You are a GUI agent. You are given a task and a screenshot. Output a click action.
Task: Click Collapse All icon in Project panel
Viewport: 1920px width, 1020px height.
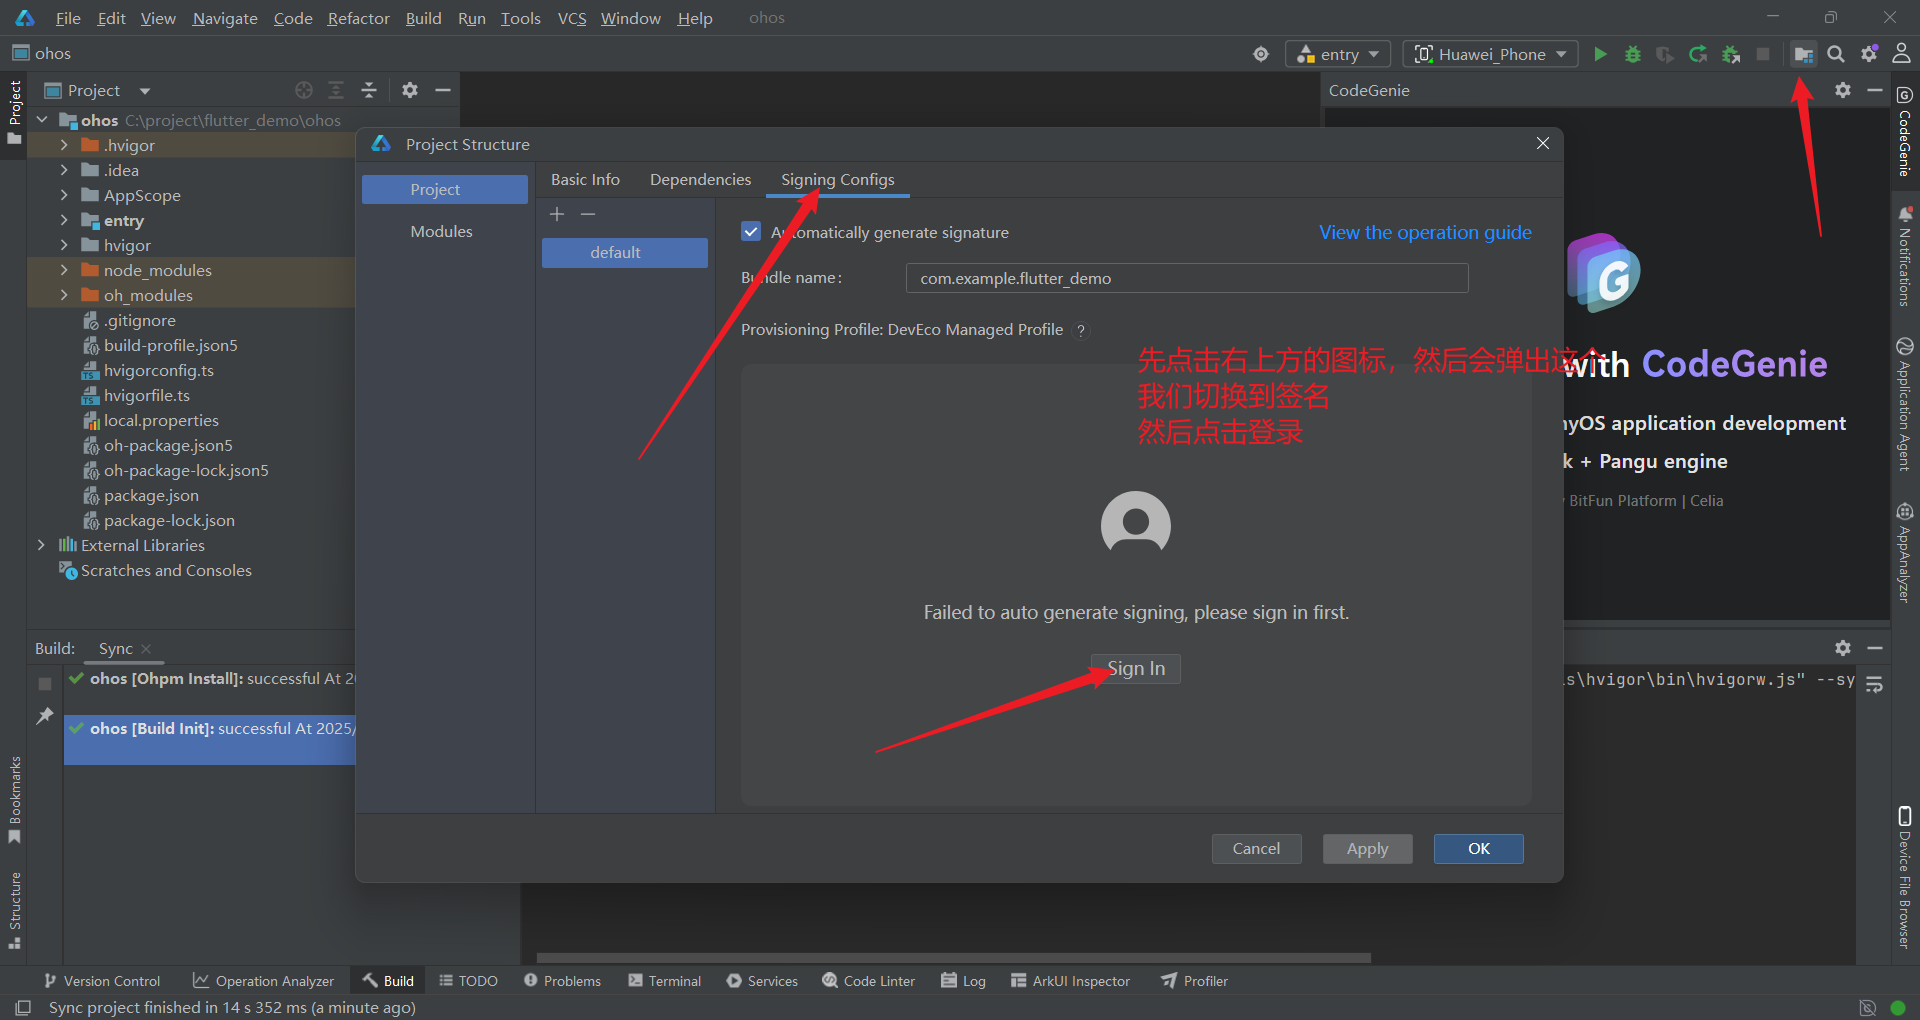[369, 90]
